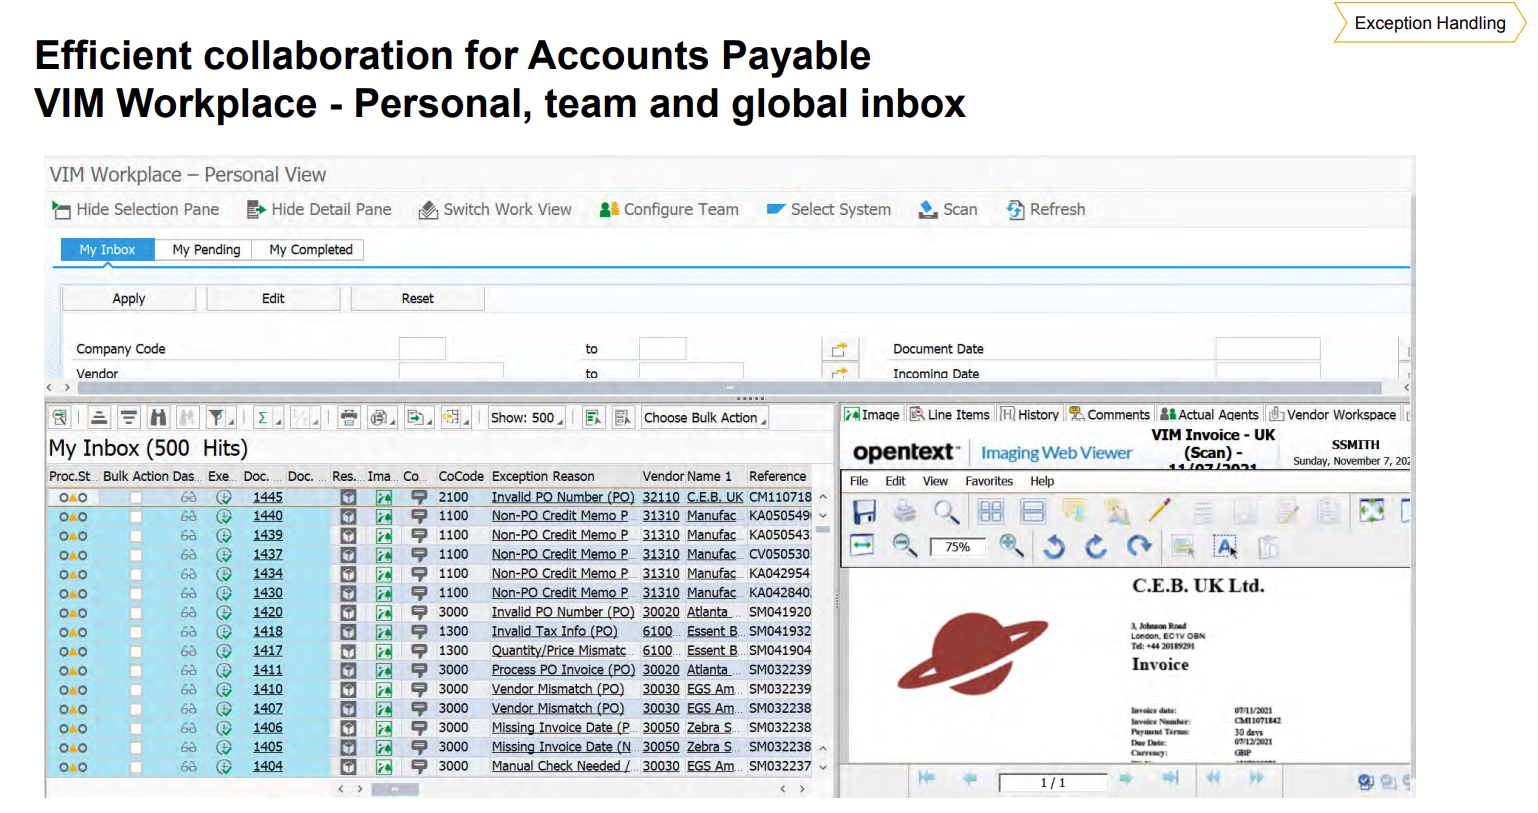Image resolution: width=1538 pixels, height=813 pixels.
Task: Click the Document Date input field
Action: tap(1268, 349)
